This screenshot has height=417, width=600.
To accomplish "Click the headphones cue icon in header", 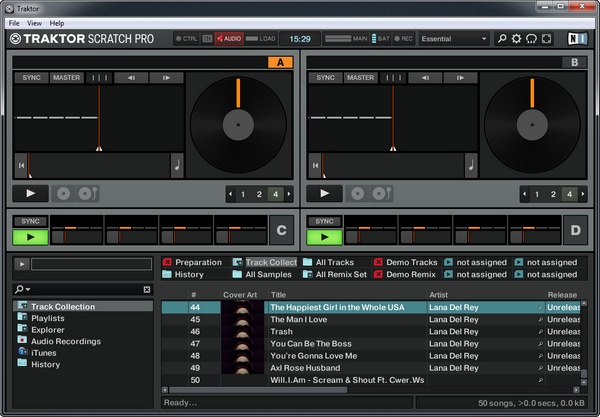I will (x=531, y=39).
